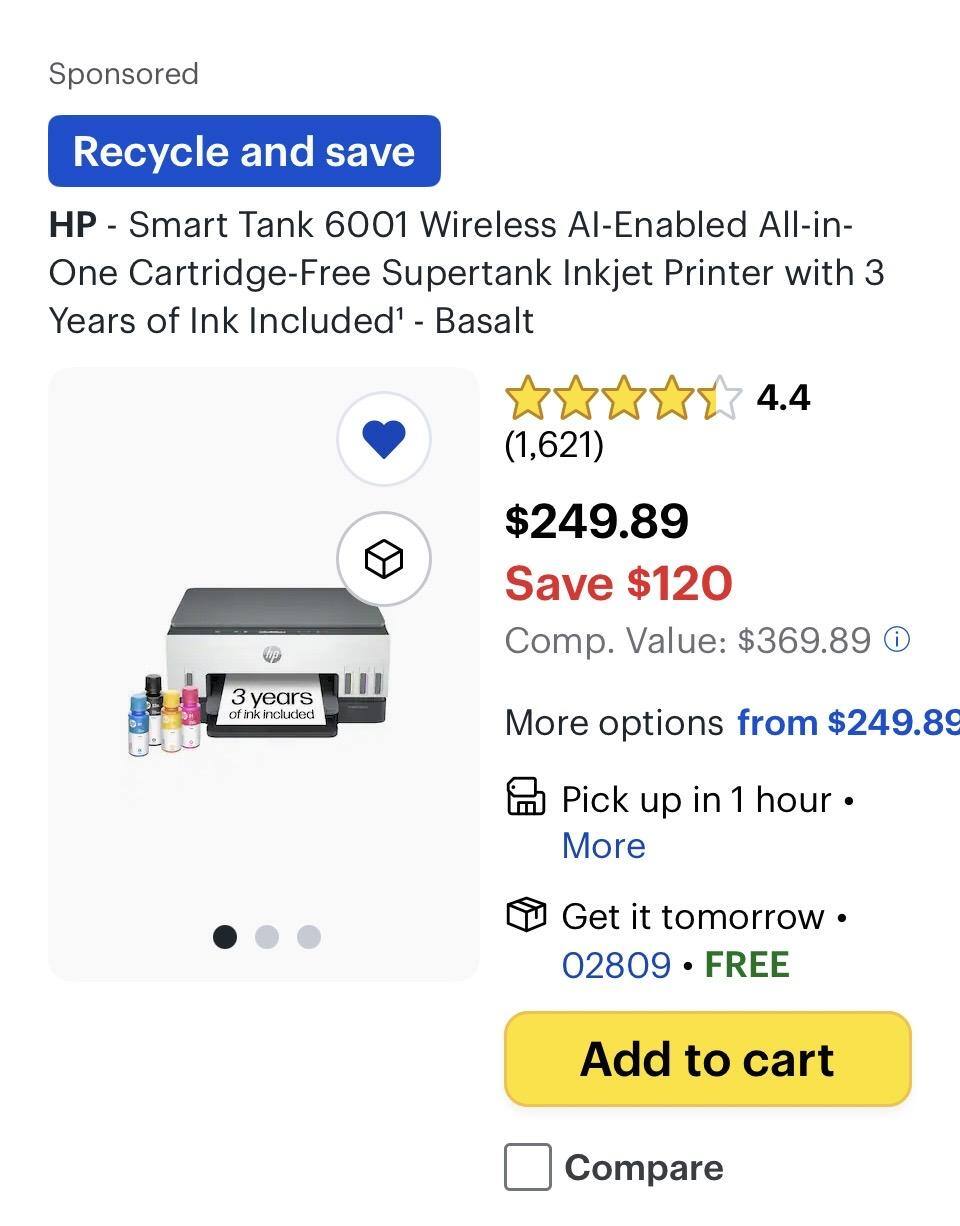The width and height of the screenshot is (960, 1226).
Task: Click the Comp. Value info icon
Action: [898, 639]
